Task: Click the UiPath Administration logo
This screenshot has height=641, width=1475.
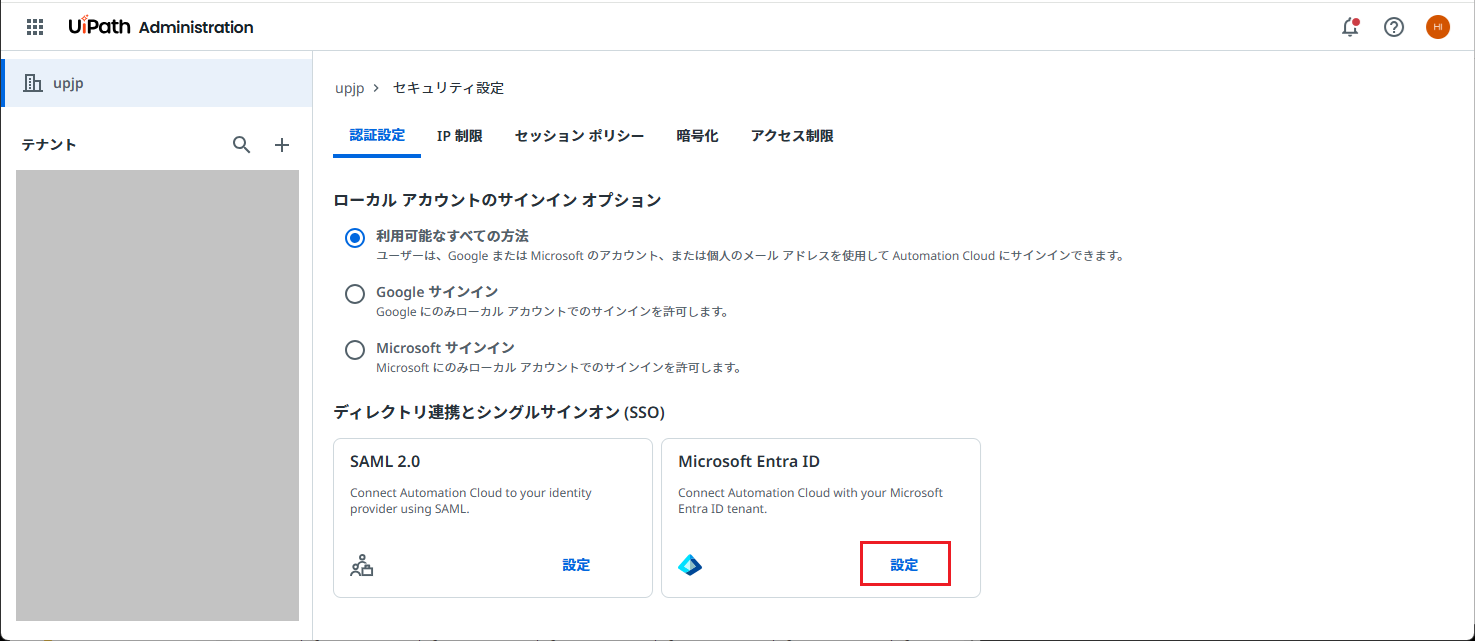Action: (161, 27)
